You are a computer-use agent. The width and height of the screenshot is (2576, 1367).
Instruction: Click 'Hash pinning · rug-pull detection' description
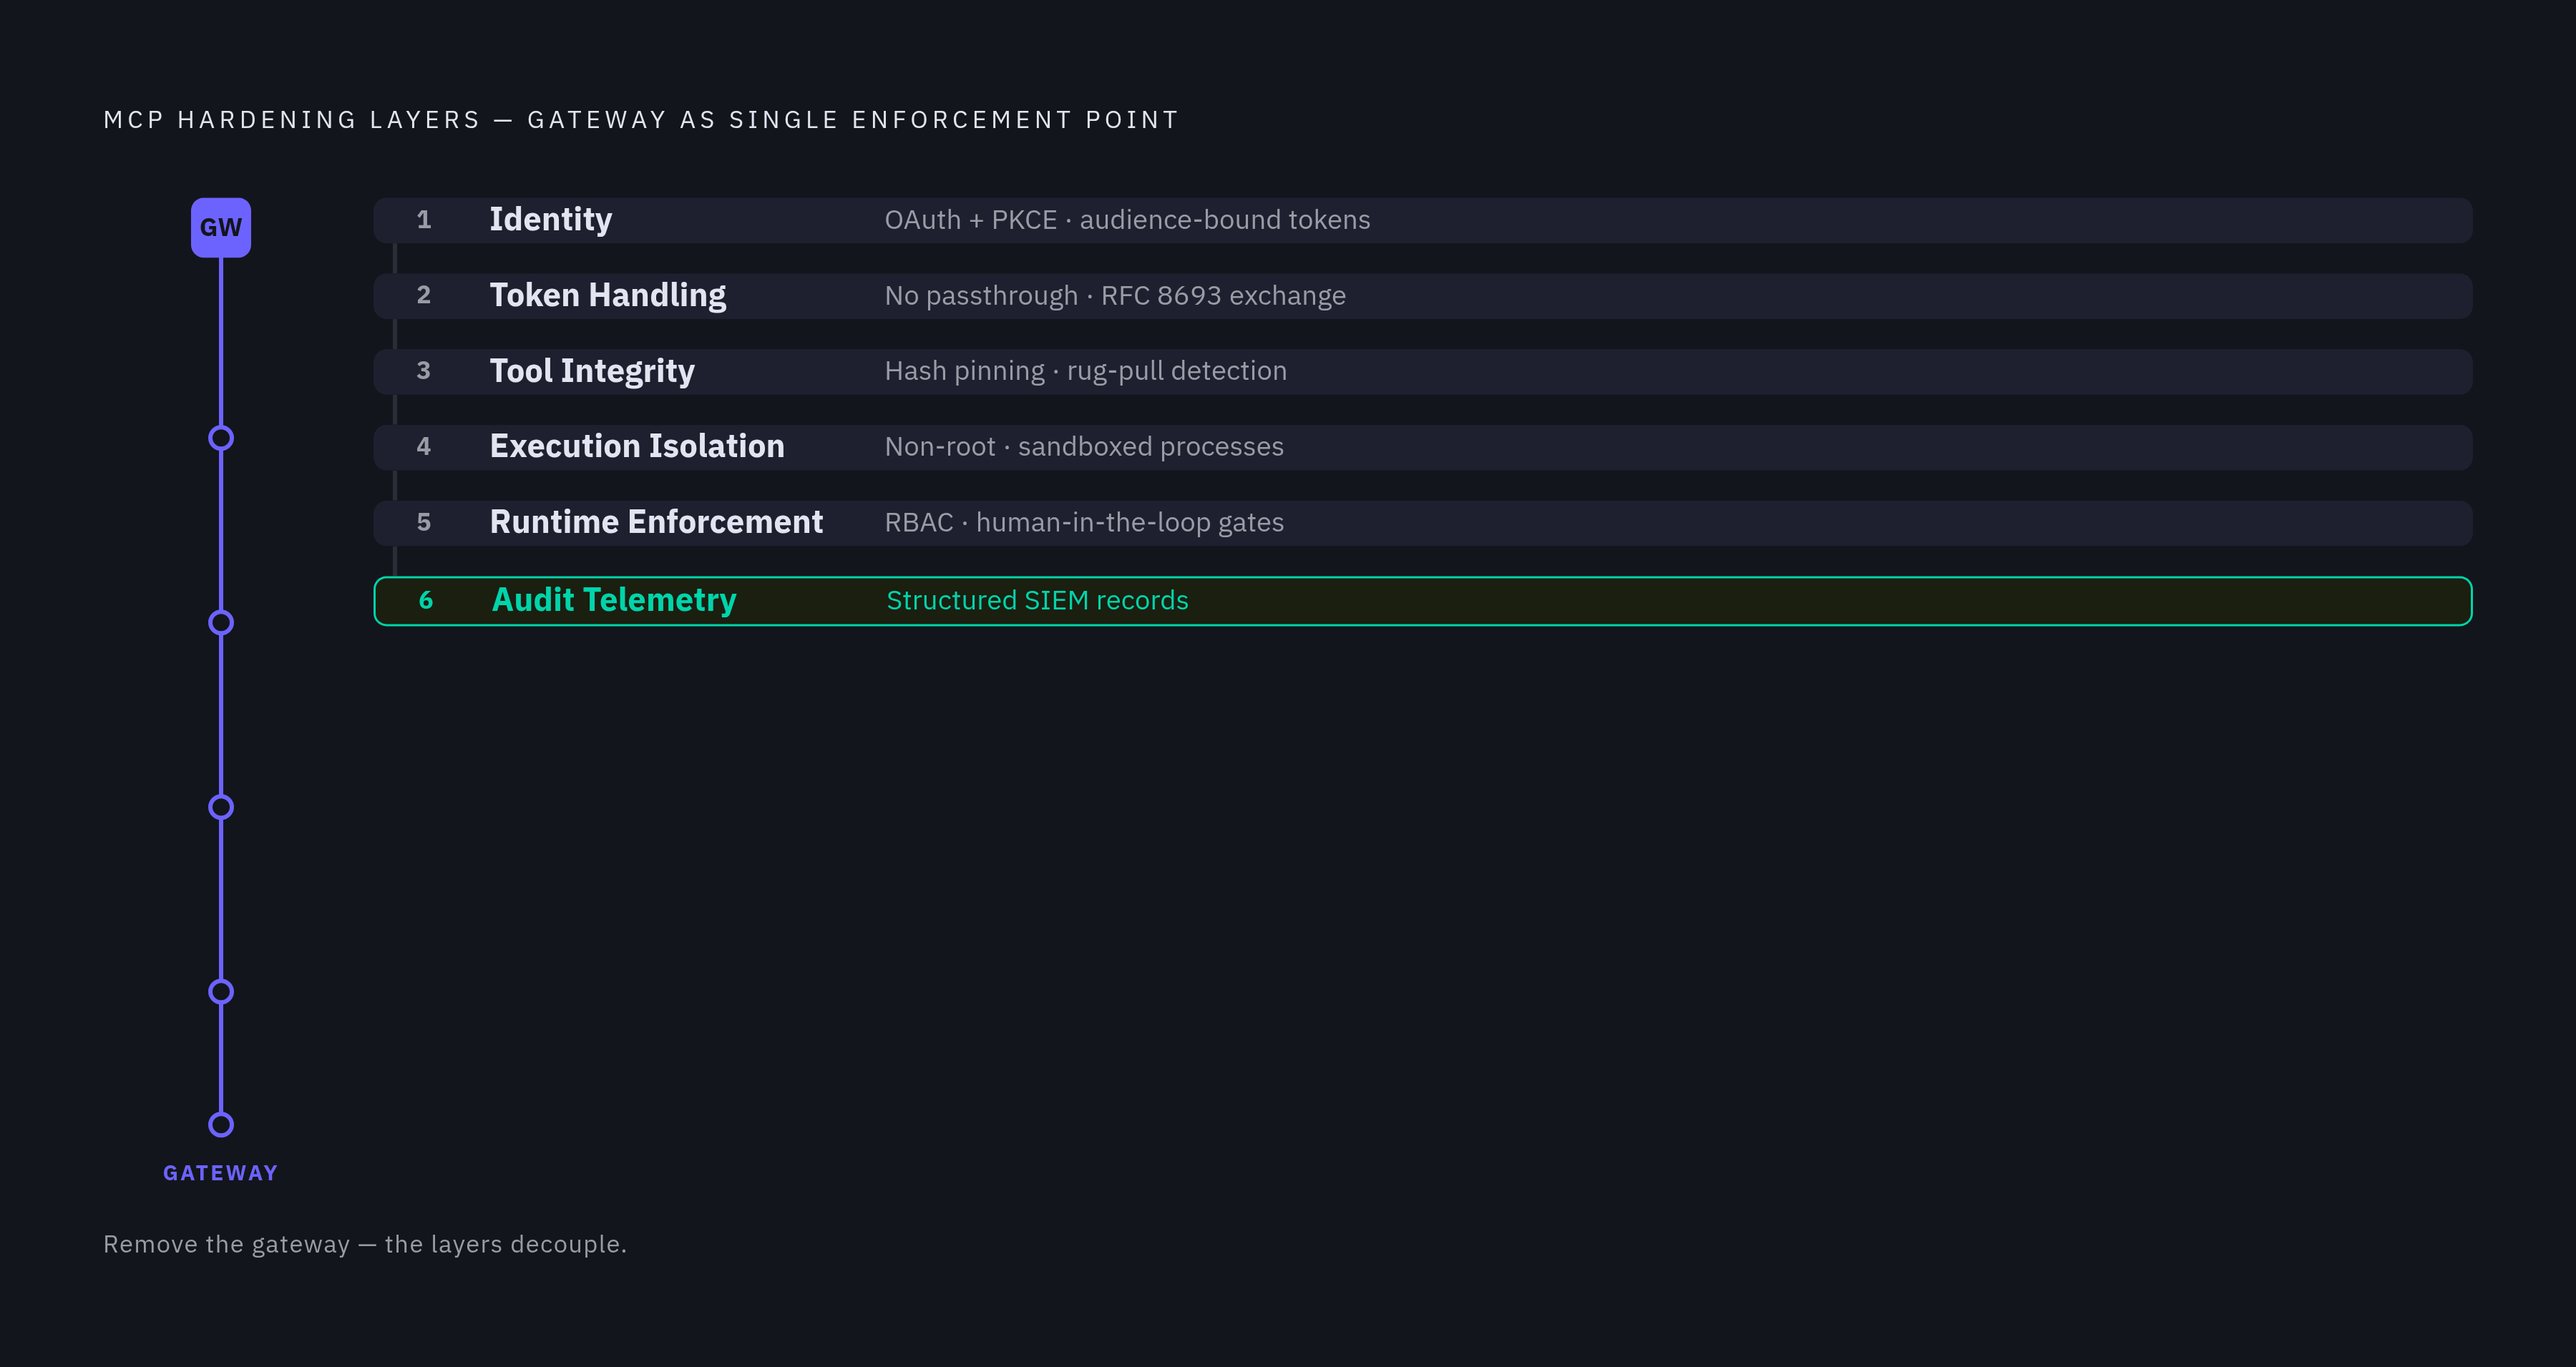[x=1085, y=371]
